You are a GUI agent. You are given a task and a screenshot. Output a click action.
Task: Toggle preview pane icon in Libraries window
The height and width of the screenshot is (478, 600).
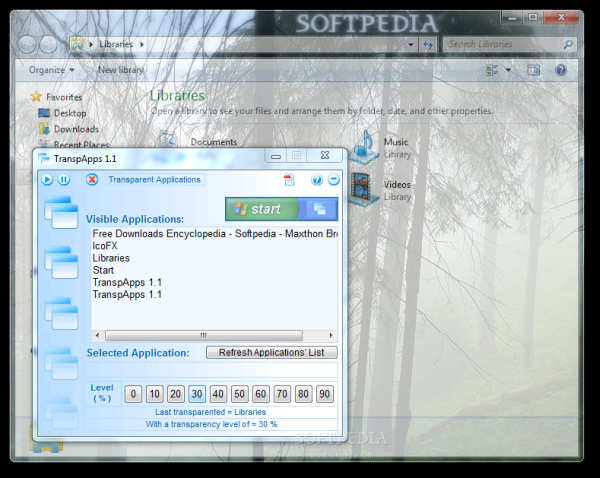[x=533, y=70]
